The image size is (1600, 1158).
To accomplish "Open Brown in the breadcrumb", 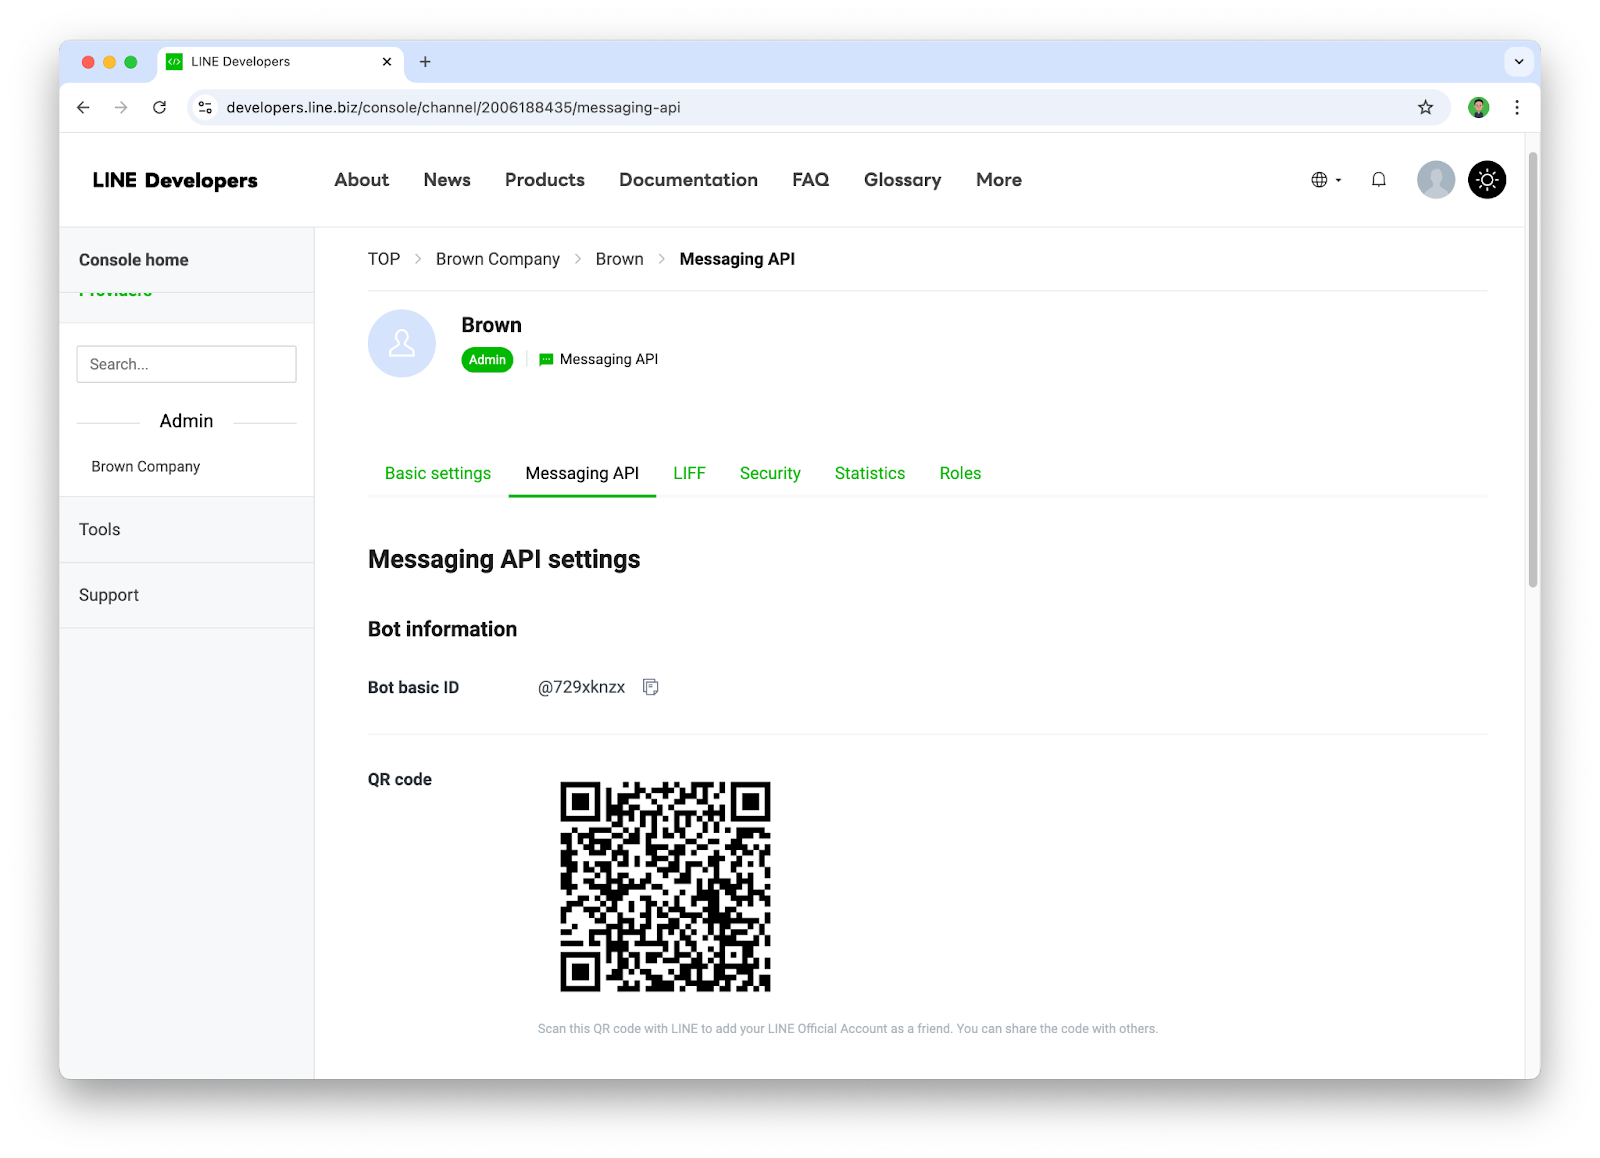I will pos(620,259).
